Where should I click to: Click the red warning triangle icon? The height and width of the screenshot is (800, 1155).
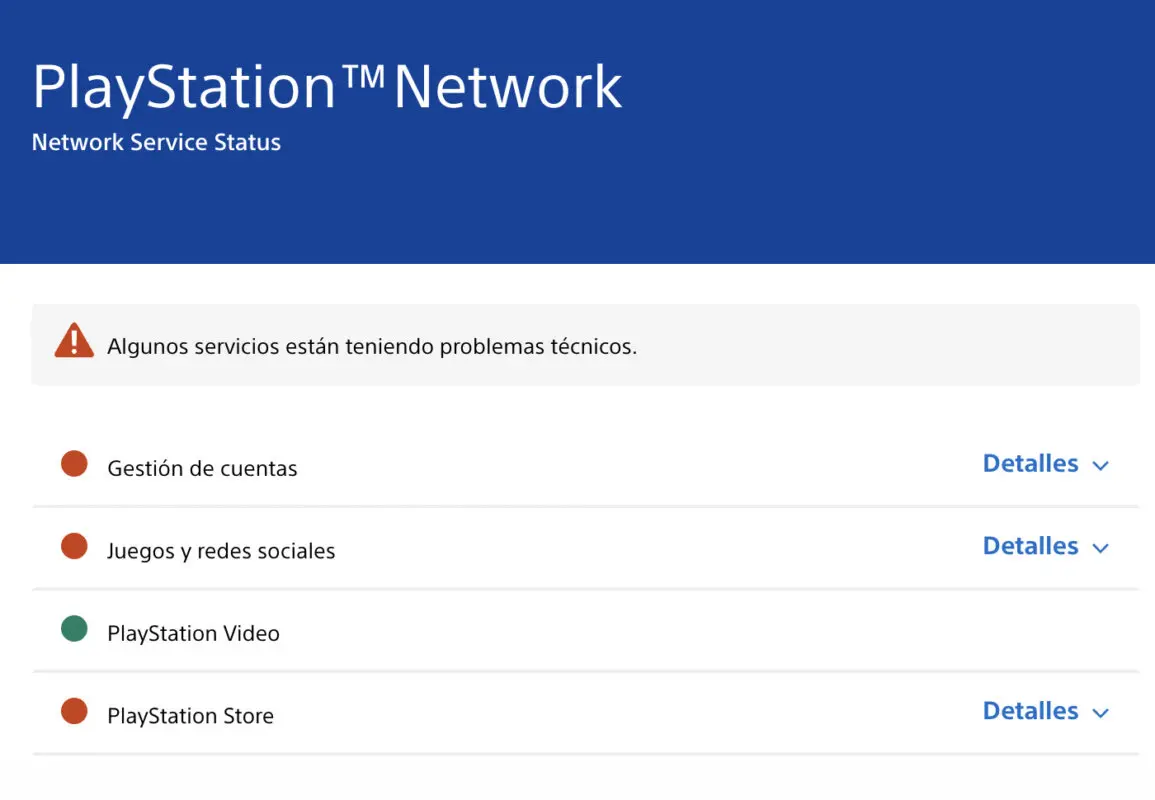click(74, 340)
